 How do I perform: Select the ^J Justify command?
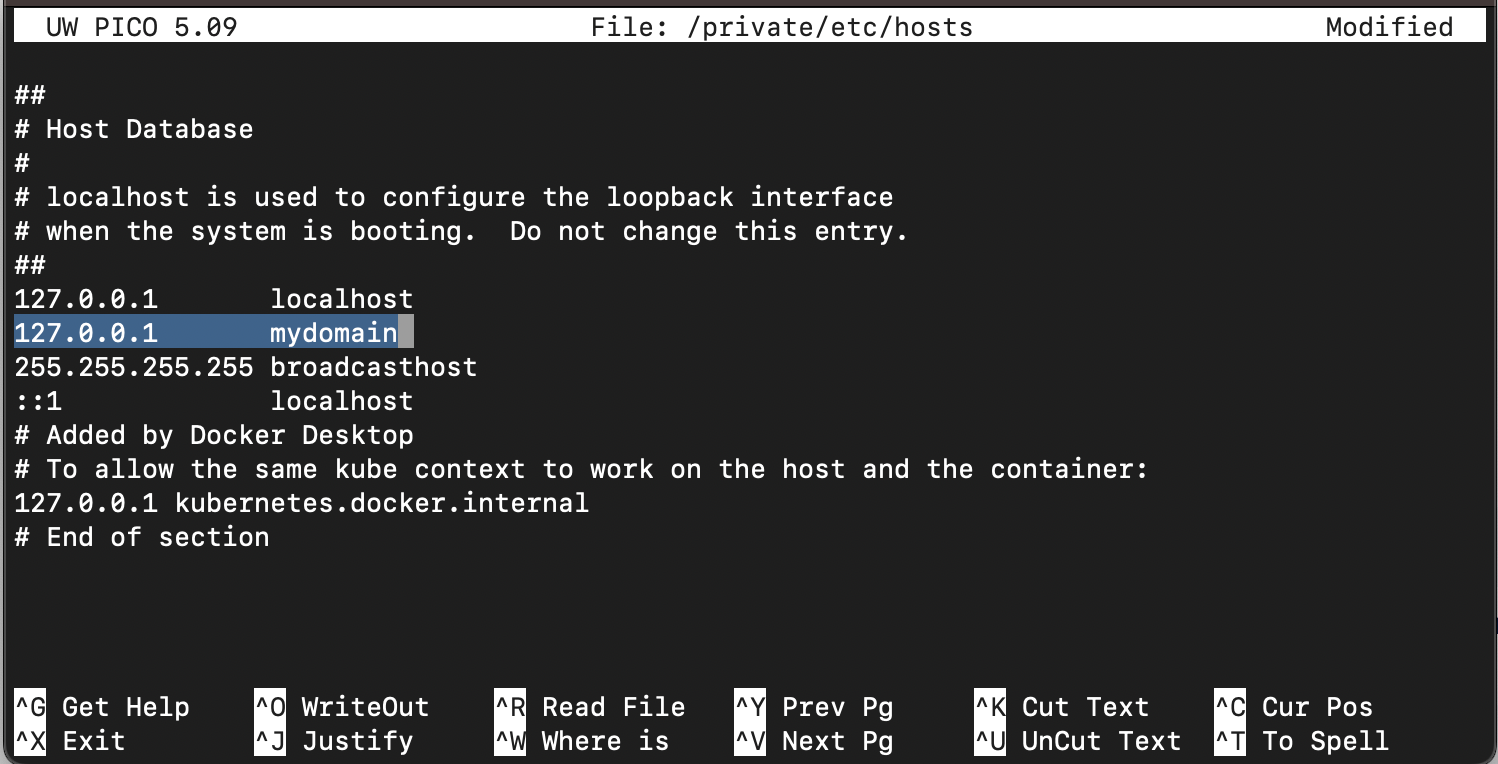point(334,741)
